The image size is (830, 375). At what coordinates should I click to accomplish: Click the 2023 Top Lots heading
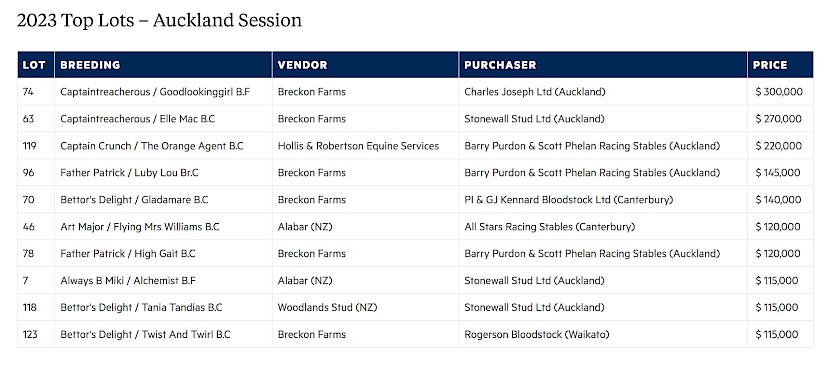[x=159, y=20]
